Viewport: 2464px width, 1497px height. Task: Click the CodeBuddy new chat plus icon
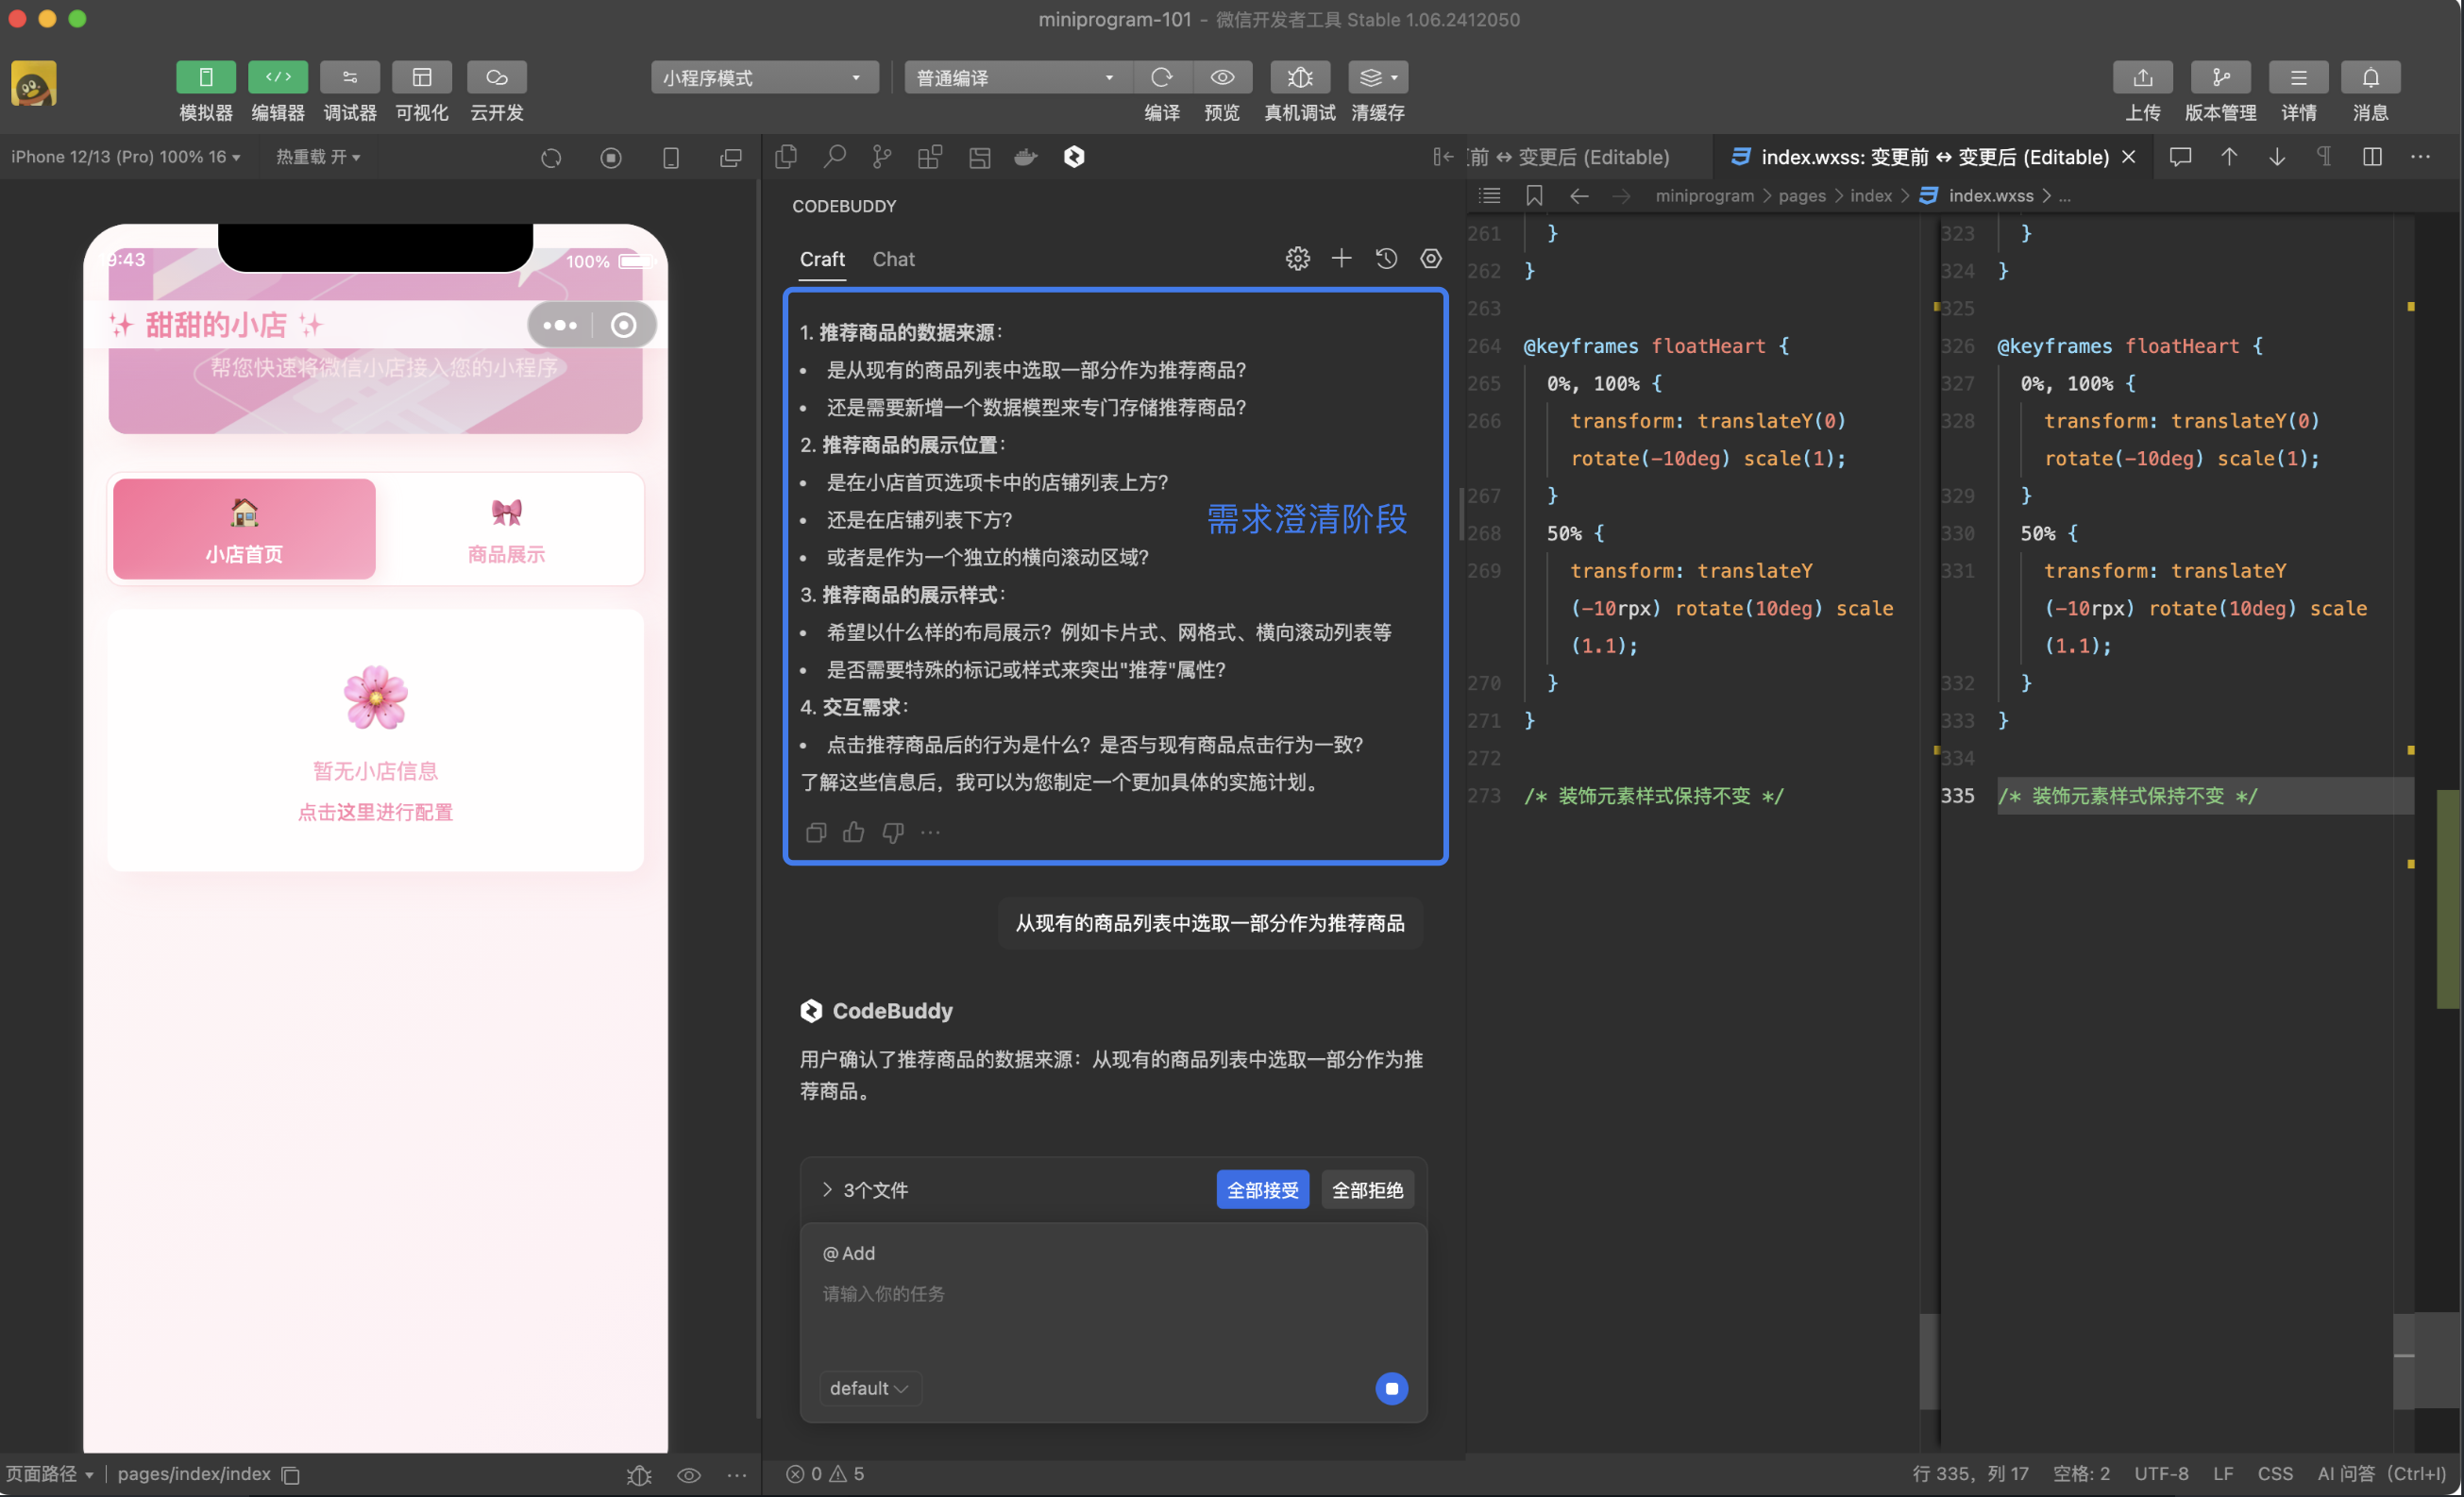(1341, 259)
